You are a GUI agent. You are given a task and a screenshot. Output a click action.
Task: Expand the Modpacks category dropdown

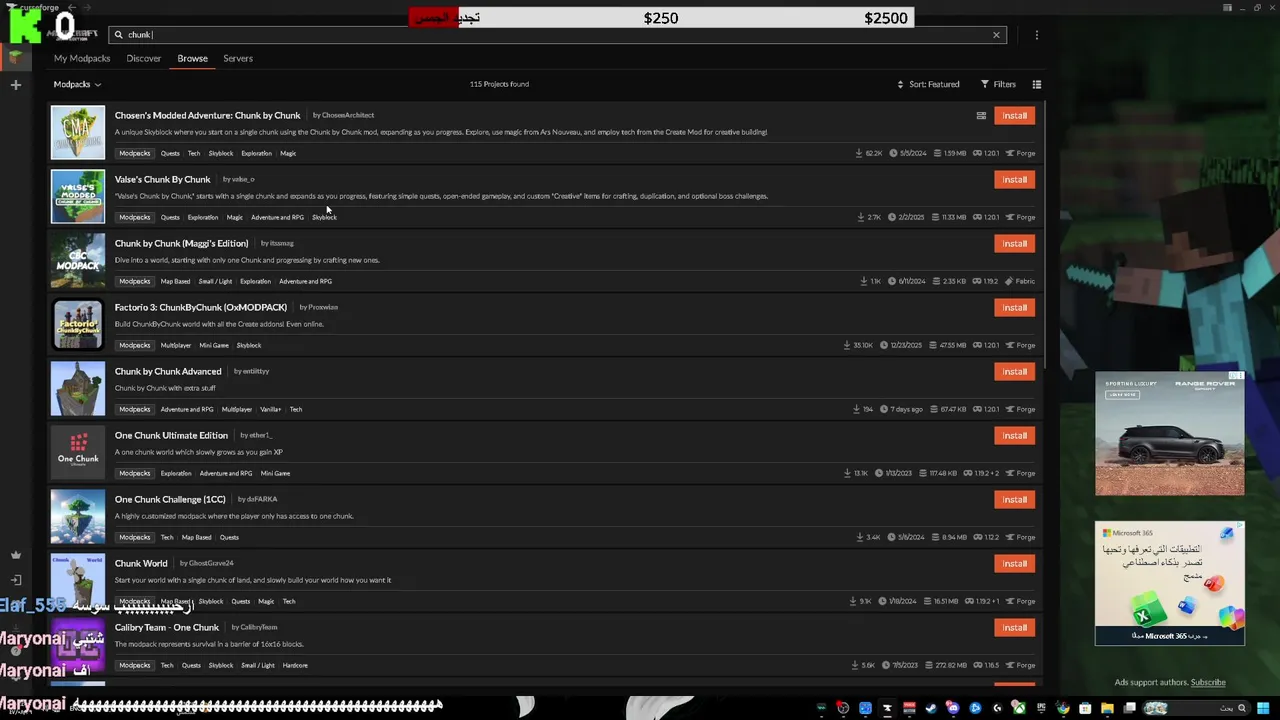77,84
